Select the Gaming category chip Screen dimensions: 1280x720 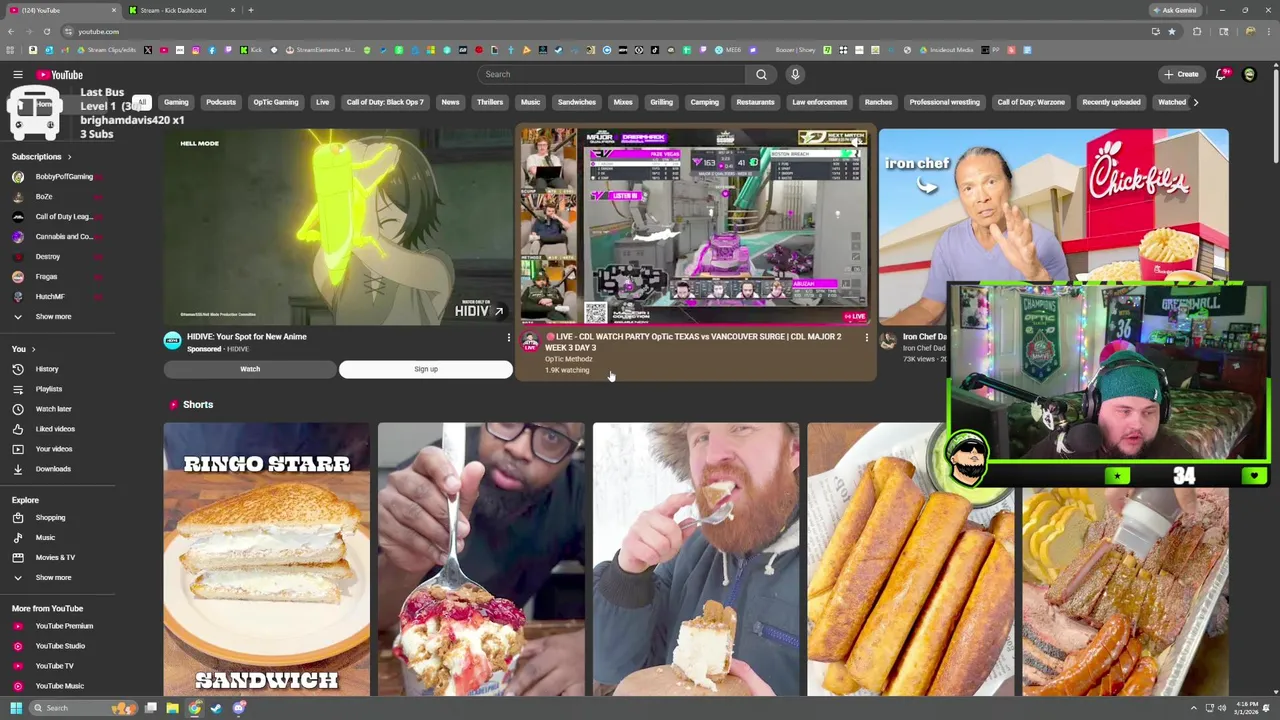tap(176, 102)
